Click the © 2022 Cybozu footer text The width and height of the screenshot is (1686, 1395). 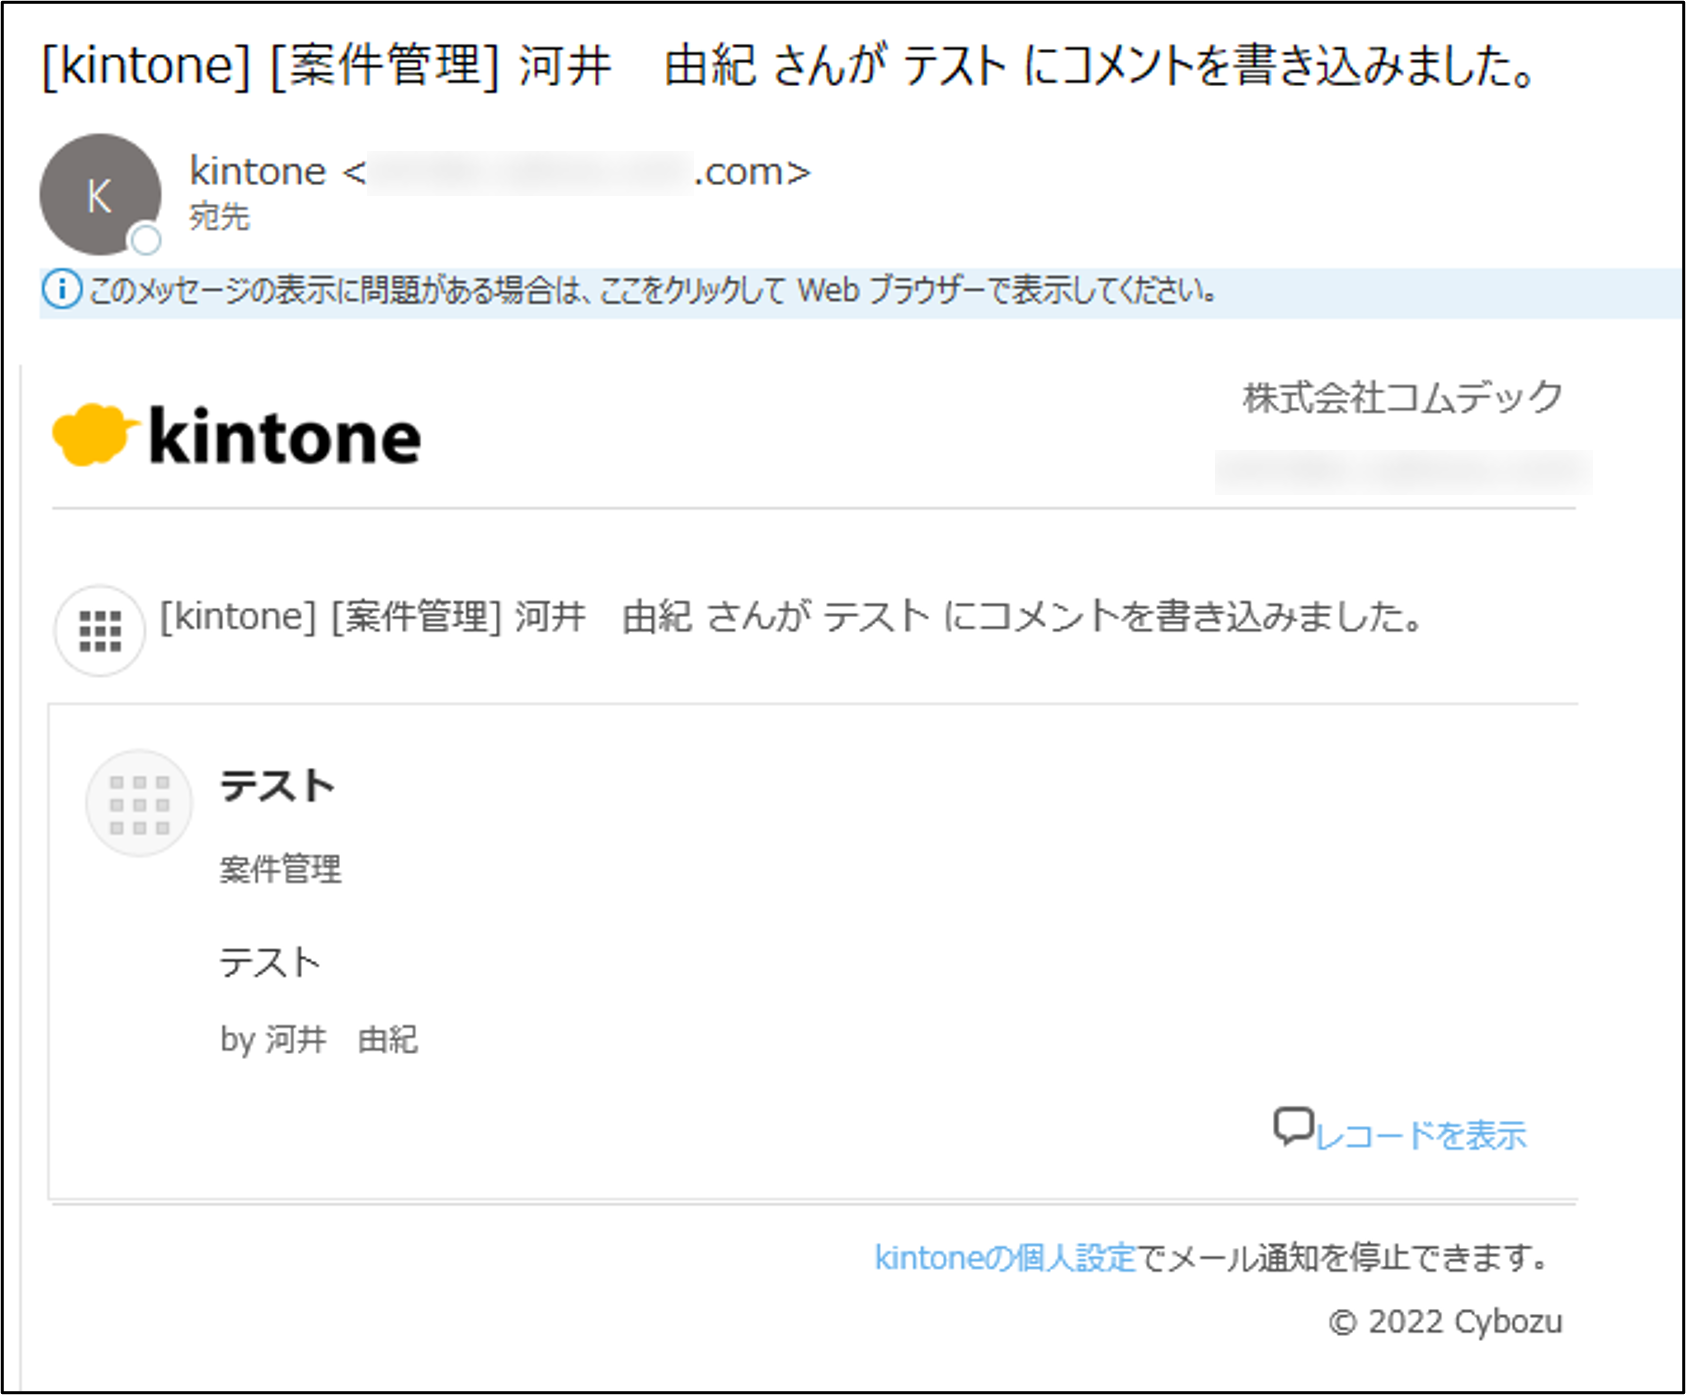(x=1445, y=1322)
